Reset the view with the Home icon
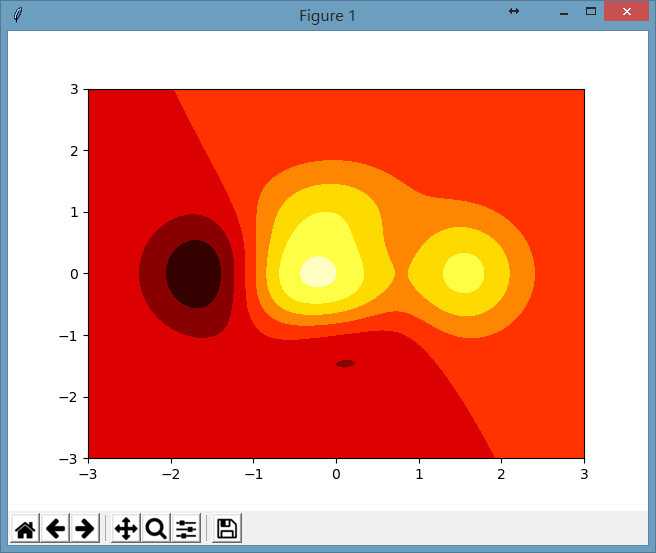 tap(25, 528)
